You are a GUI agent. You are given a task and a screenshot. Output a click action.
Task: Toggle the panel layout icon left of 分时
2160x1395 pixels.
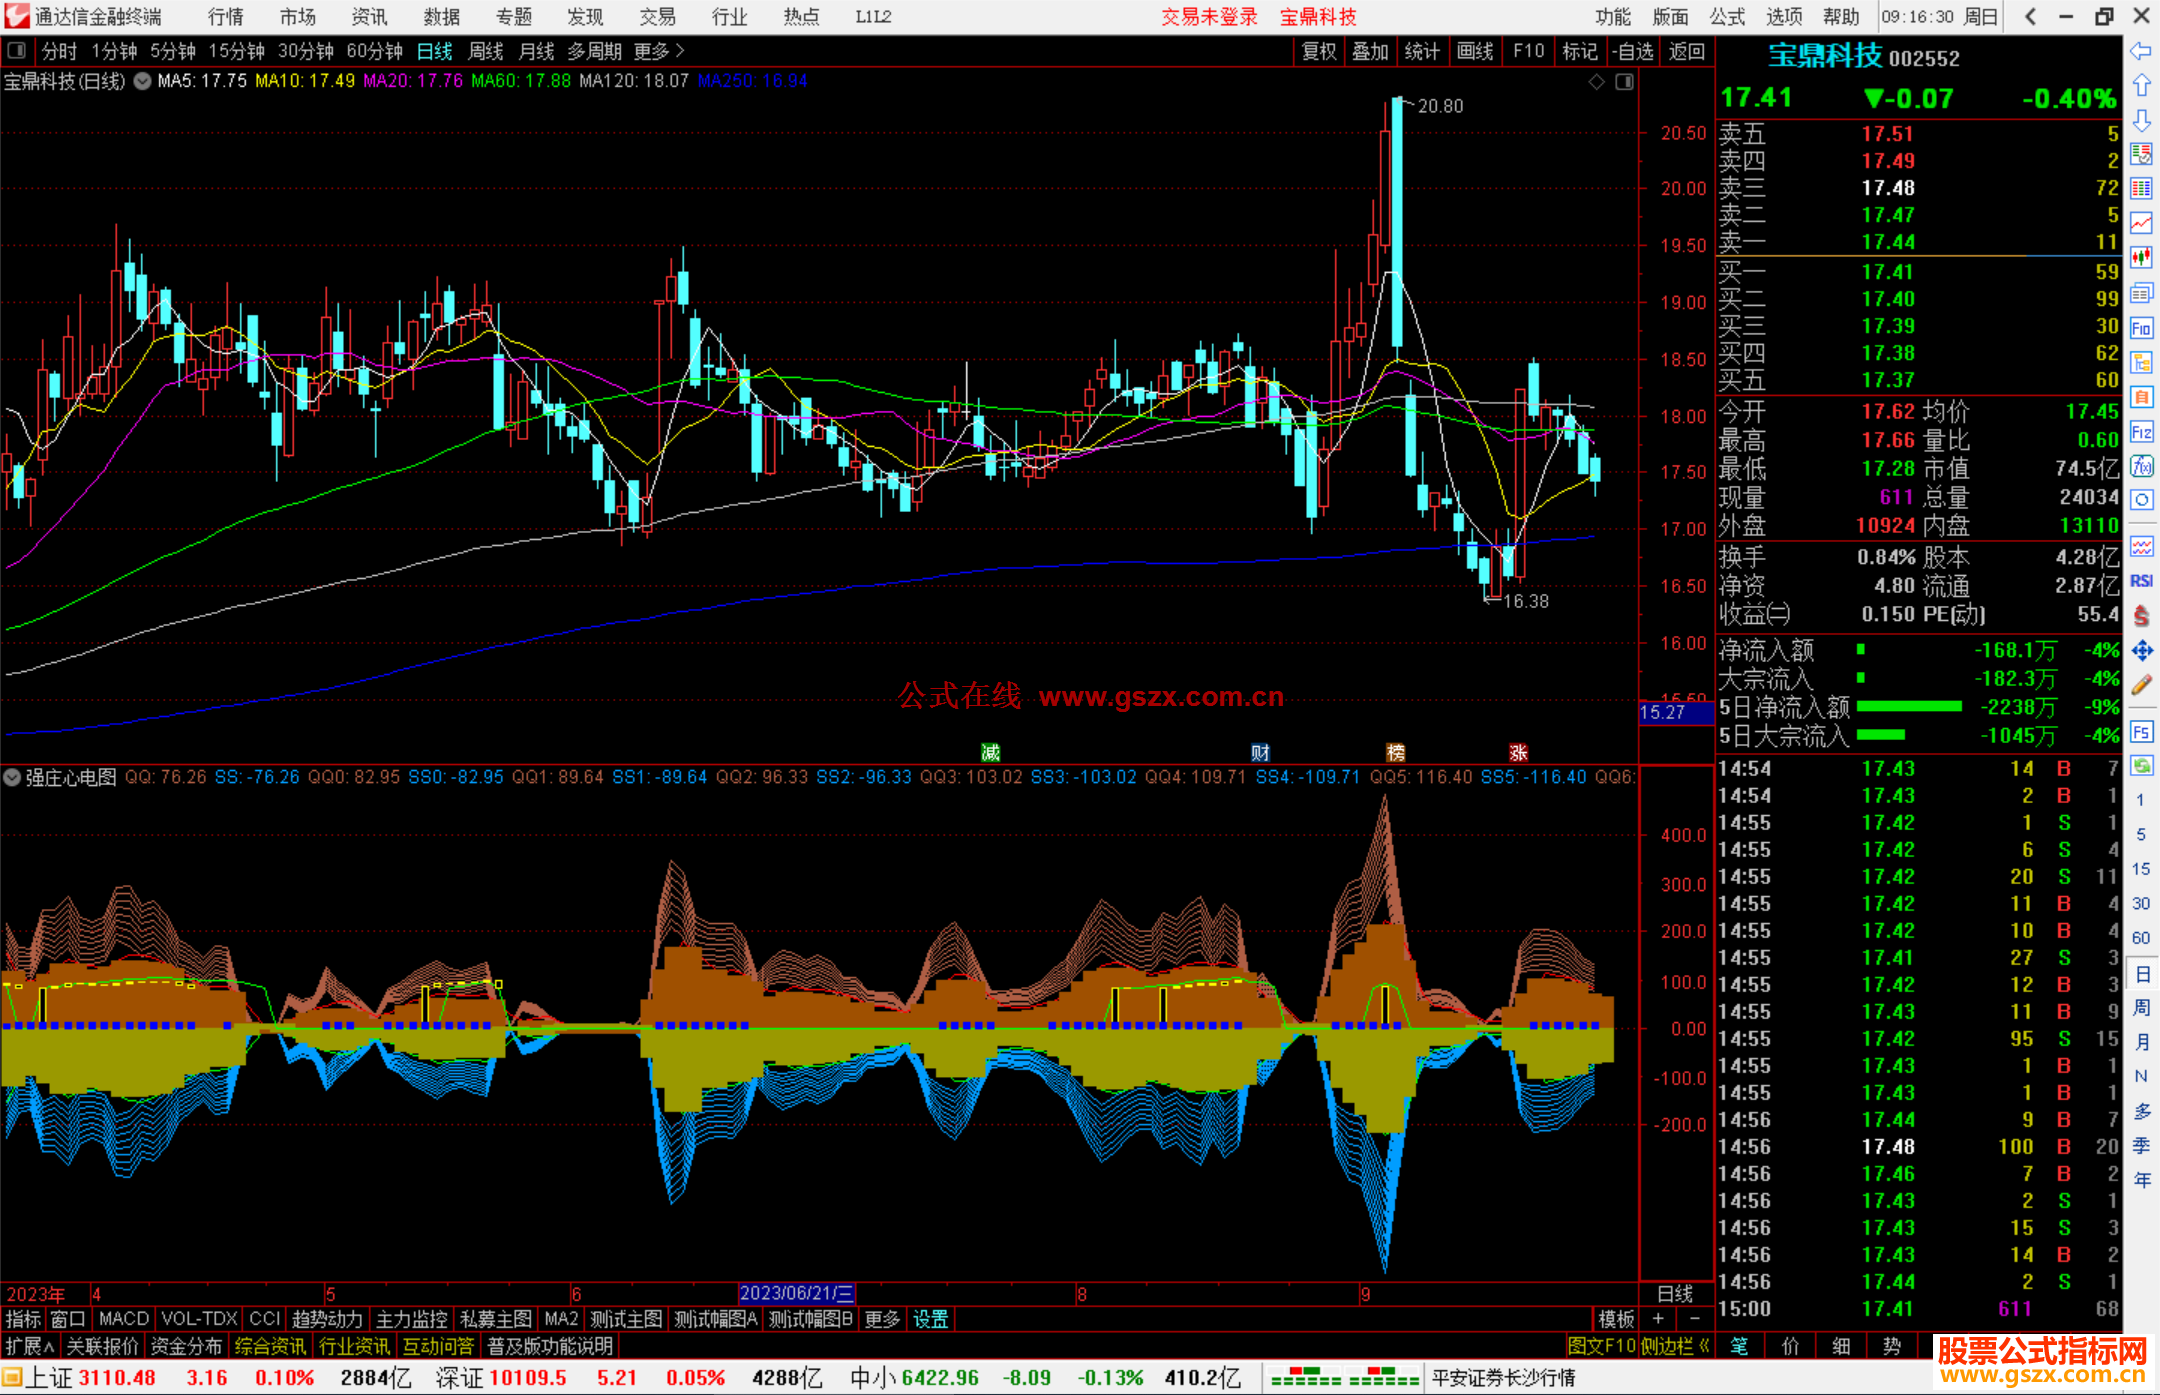tap(17, 51)
